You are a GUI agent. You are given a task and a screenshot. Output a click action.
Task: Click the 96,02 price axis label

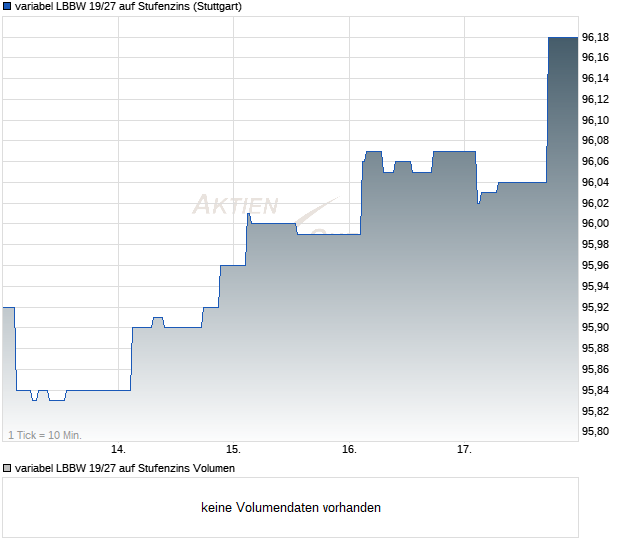click(595, 203)
